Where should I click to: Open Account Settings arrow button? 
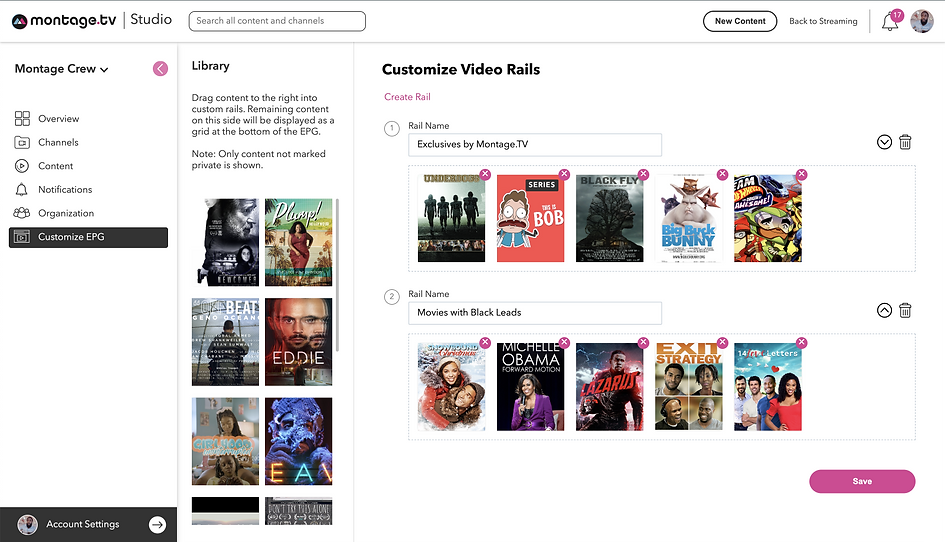coord(157,525)
